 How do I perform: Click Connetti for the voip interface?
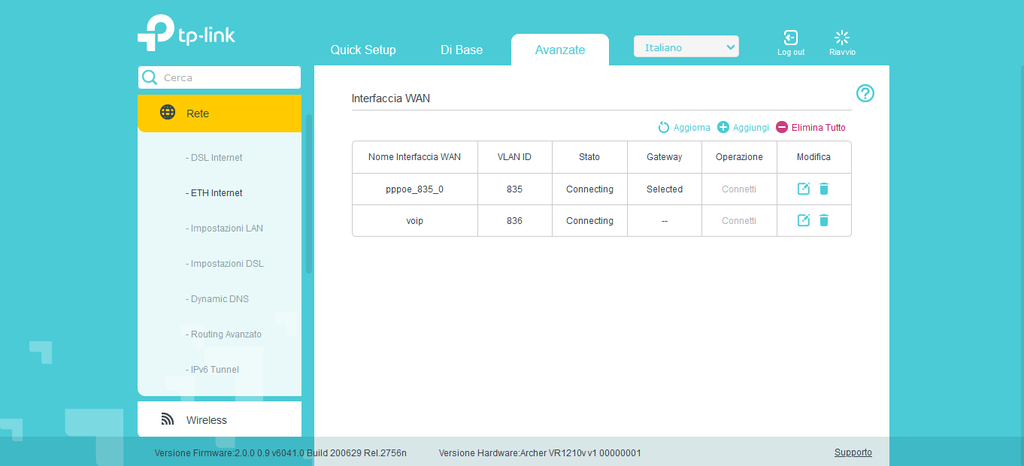pyautogui.click(x=739, y=220)
